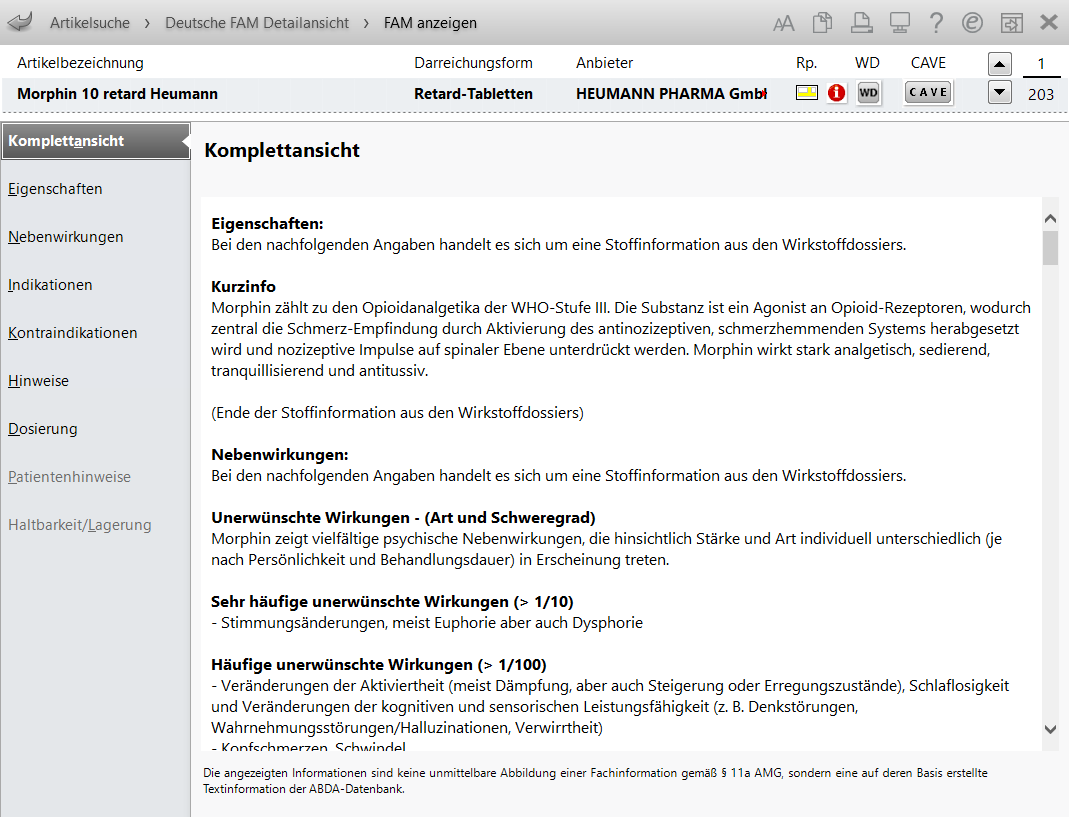Click the yellow Rp. prescription icon
1069x817 pixels.
click(x=807, y=92)
